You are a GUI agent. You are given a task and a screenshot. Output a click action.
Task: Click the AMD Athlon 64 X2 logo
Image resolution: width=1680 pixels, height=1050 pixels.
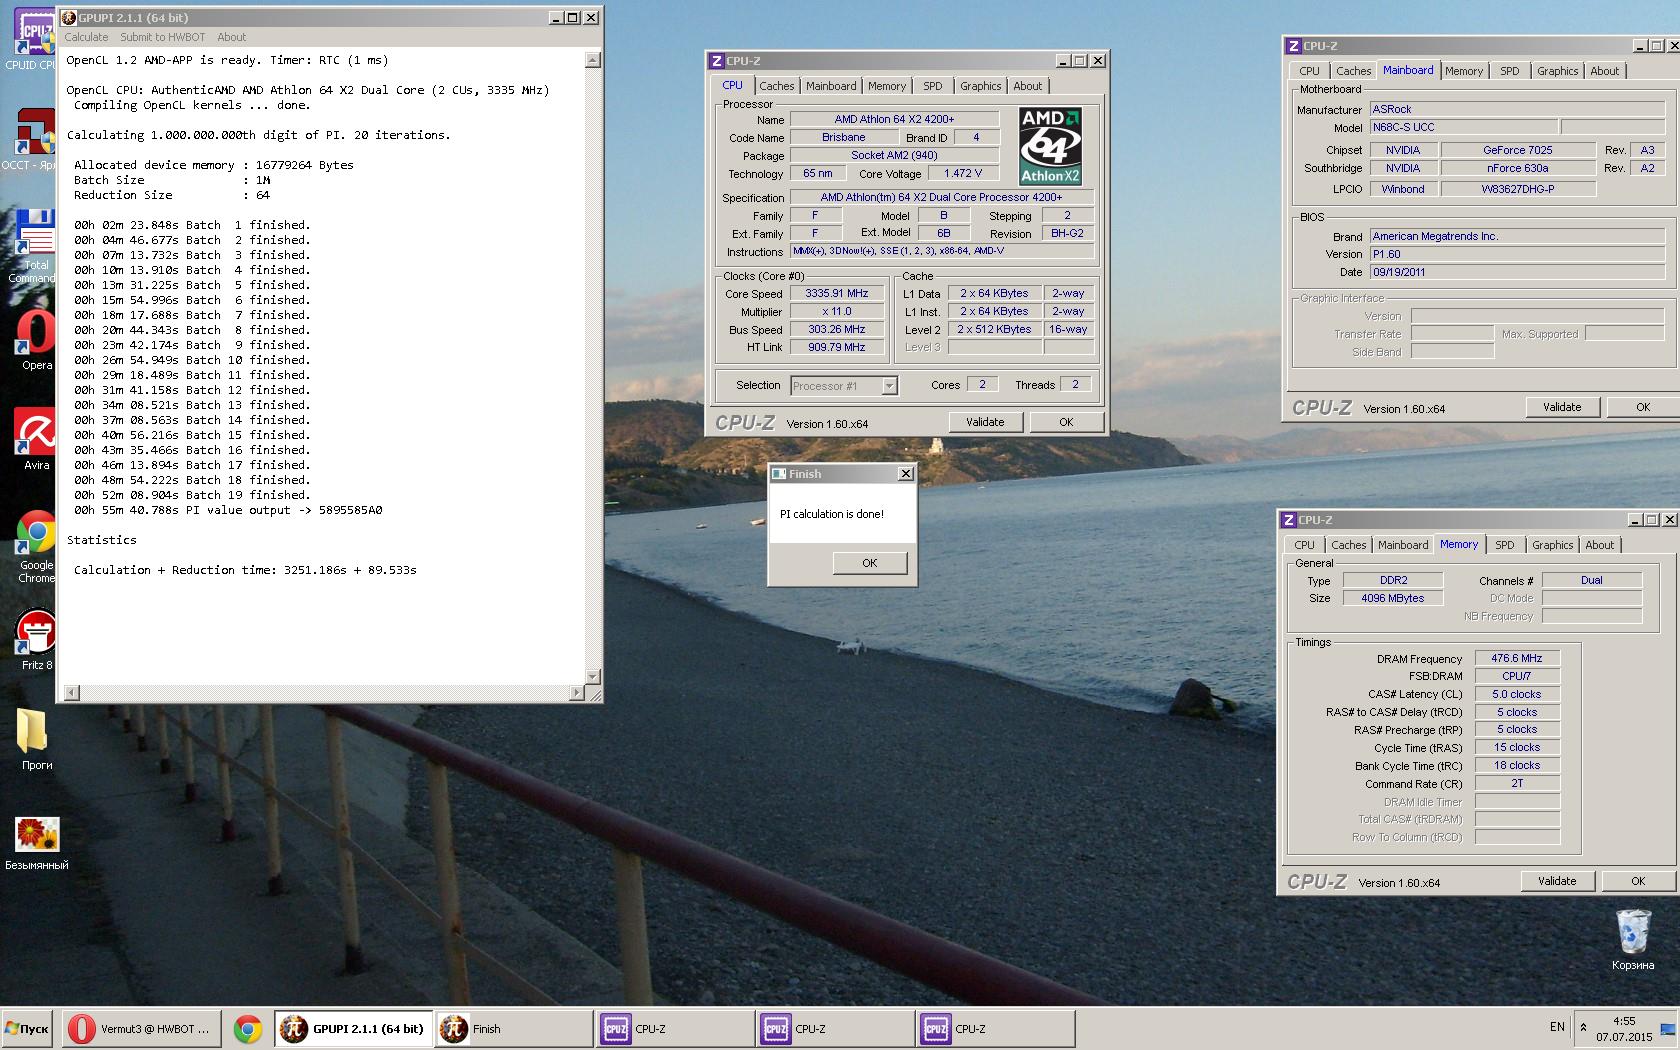(x=1049, y=147)
